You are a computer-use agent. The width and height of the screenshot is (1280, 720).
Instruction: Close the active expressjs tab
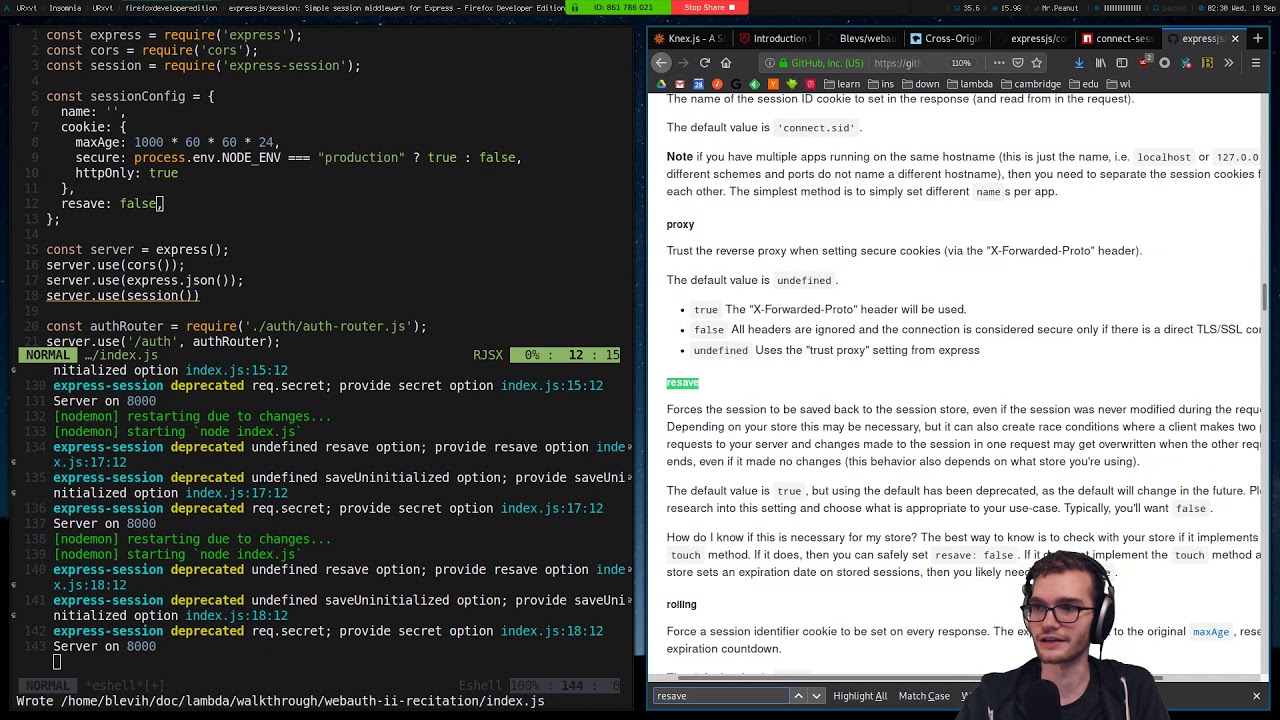(1235, 38)
